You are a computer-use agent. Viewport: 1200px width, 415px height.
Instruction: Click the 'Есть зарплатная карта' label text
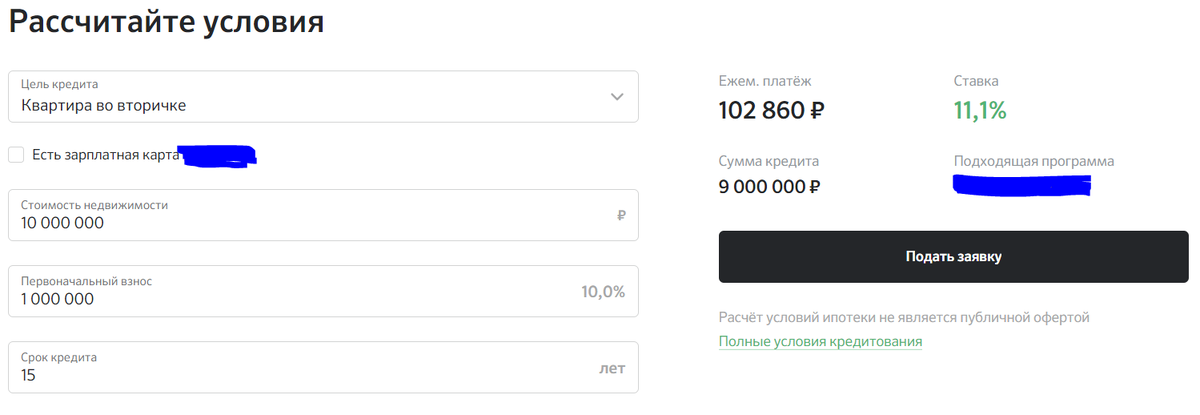pyautogui.click(x=105, y=154)
